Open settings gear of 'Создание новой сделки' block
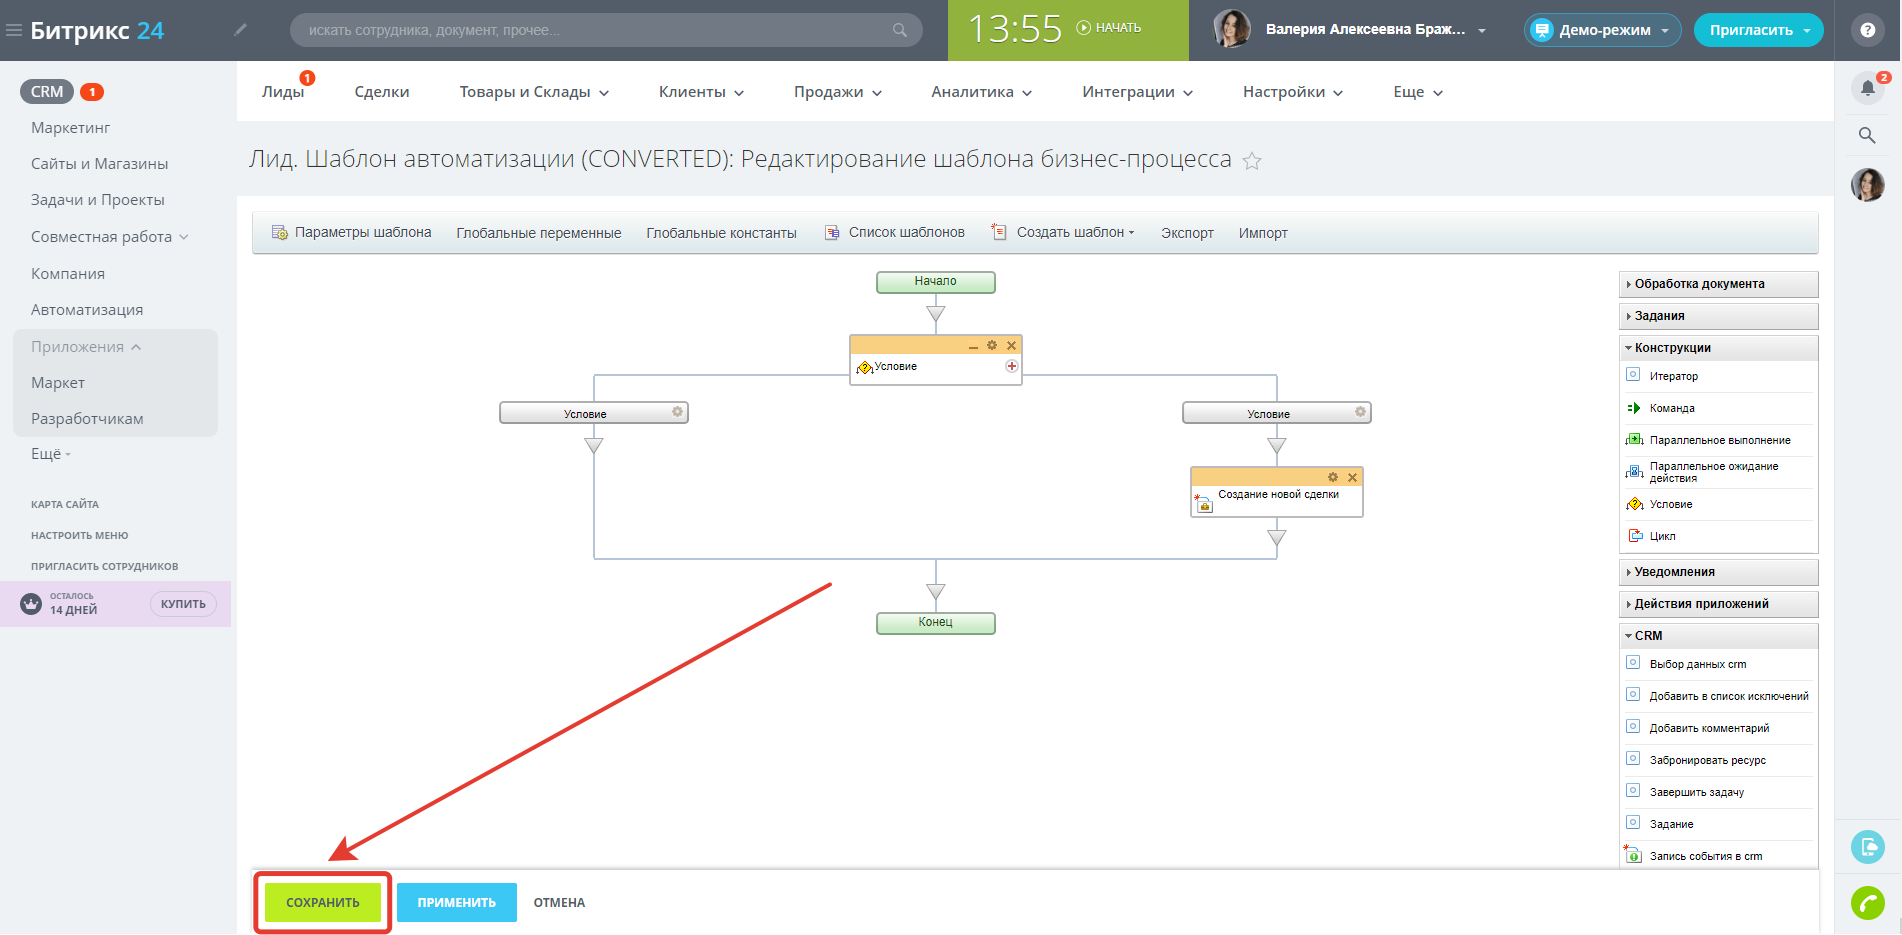 point(1332,477)
